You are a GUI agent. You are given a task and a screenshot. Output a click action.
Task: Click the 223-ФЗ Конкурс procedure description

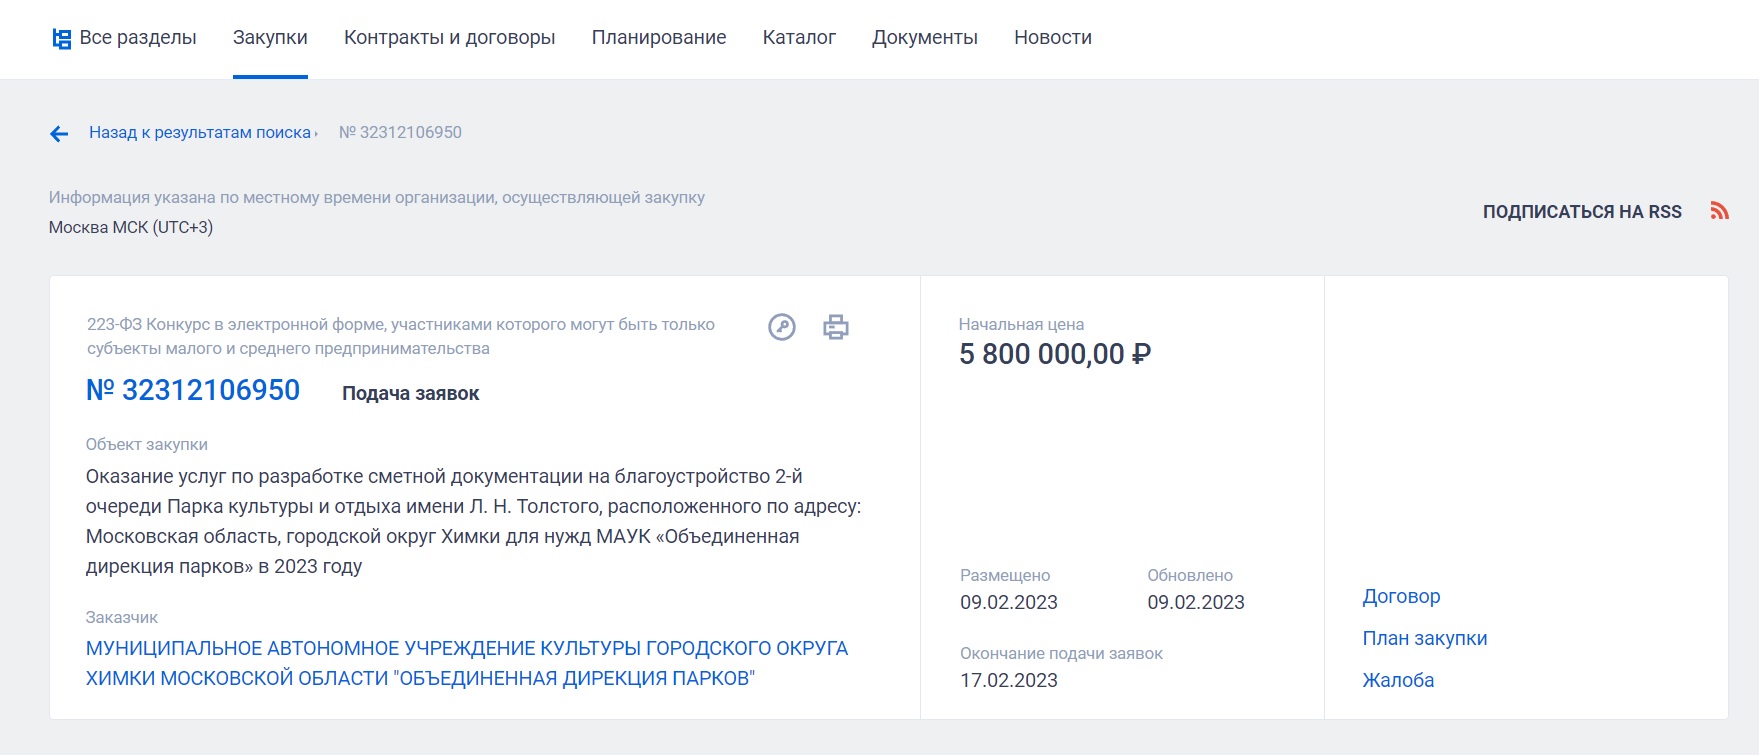tap(401, 337)
